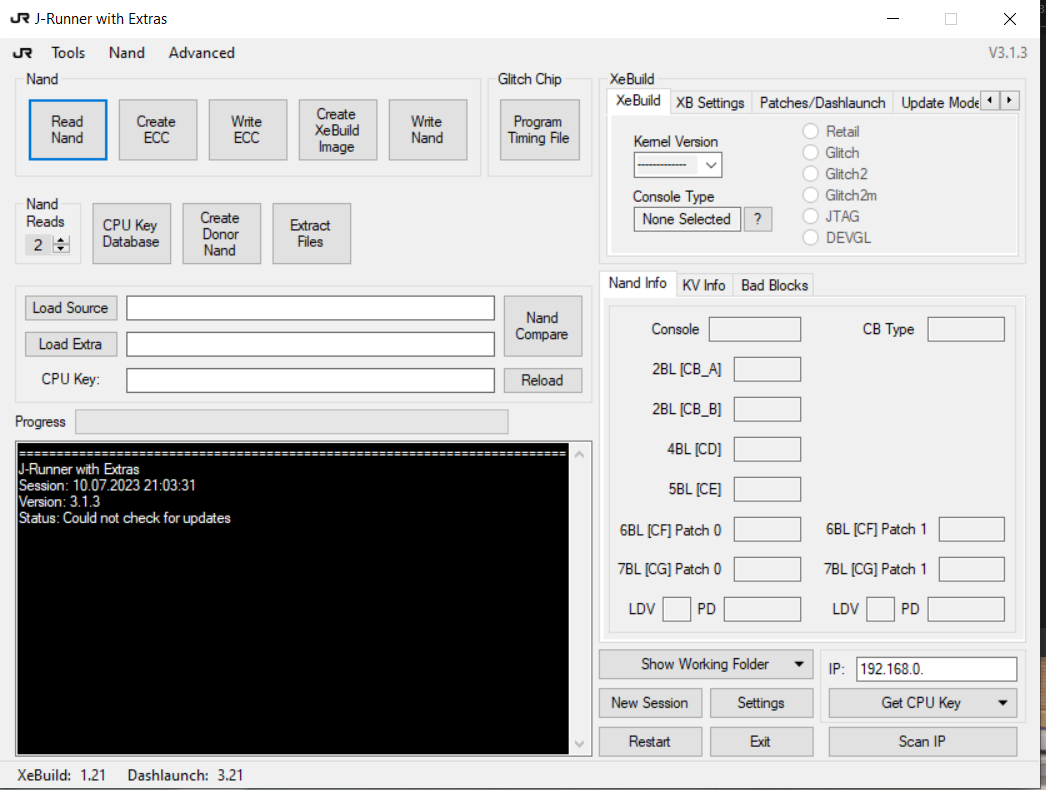This screenshot has height=790, width=1046.
Task: Select the JTAG radio button
Action: coord(811,217)
